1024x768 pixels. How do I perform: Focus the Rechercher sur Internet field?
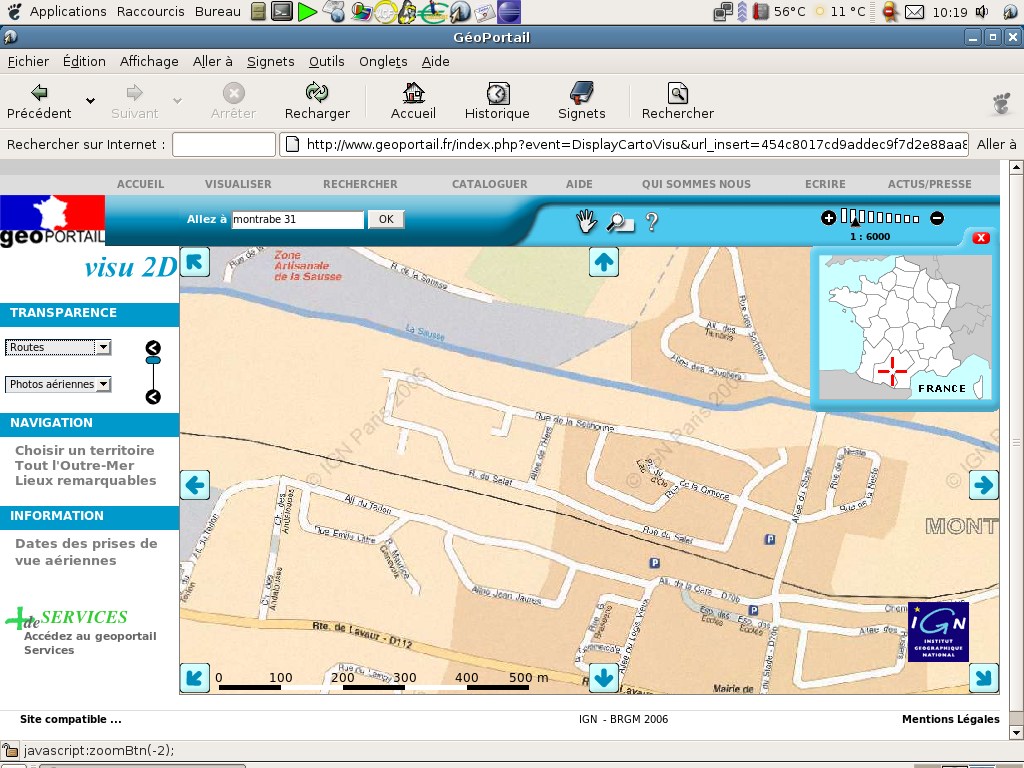click(224, 144)
